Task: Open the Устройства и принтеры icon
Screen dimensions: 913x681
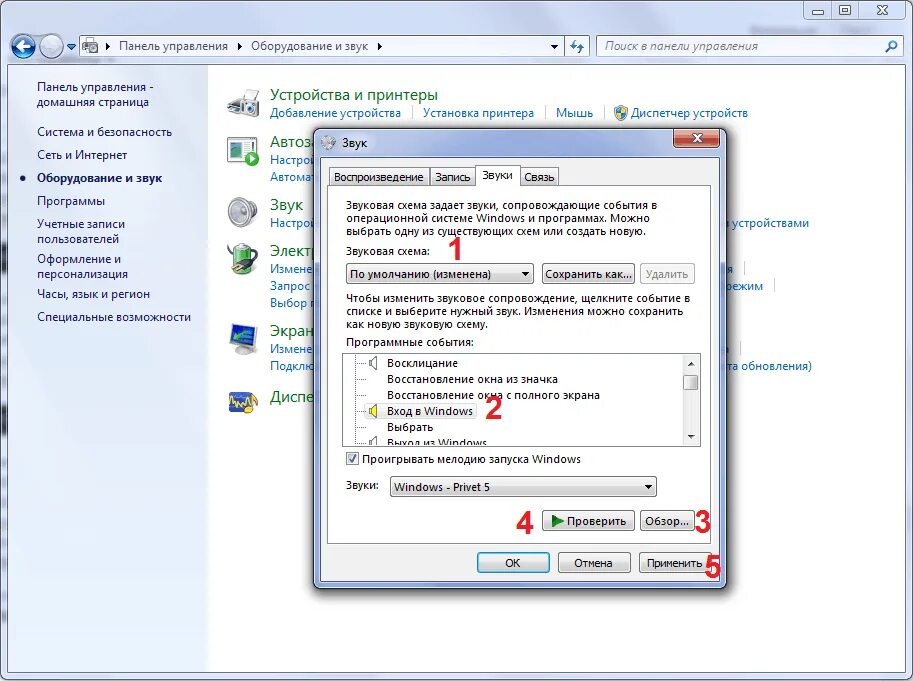Action: click(243, 103)
